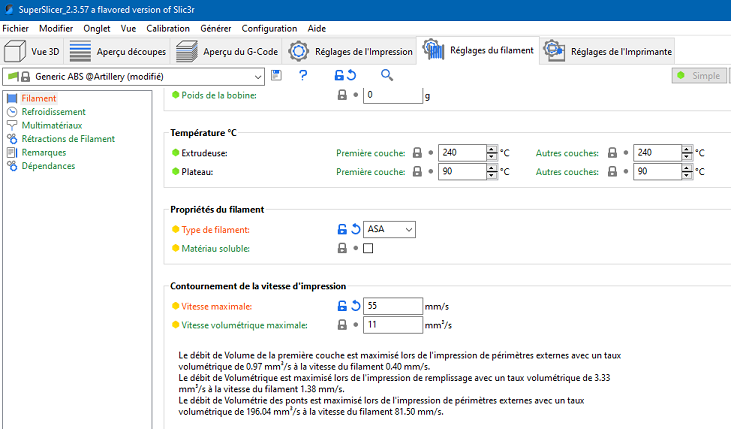This screenshot has width=731, height=429.
Task: Click lock icon for Extrudeuse autres couches
Action: pos(612,153)
